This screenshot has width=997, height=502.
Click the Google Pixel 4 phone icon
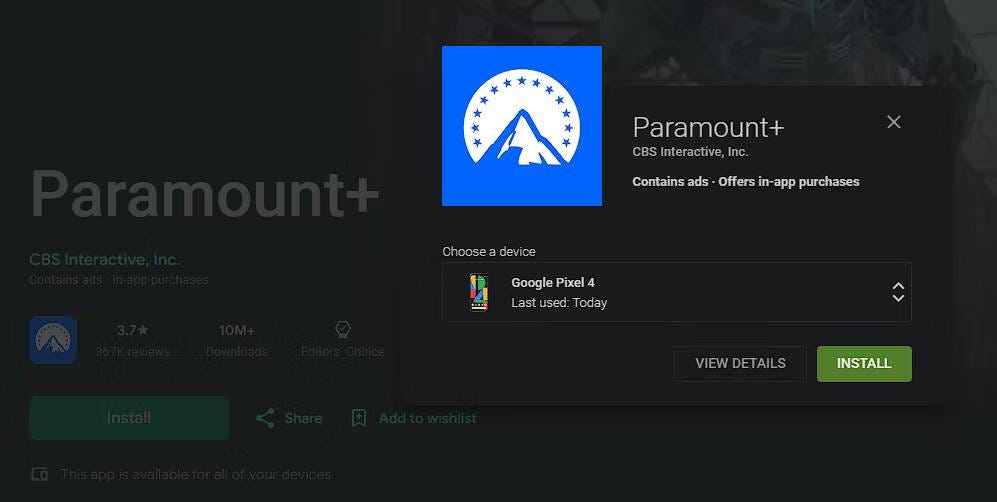coord(479,292)
